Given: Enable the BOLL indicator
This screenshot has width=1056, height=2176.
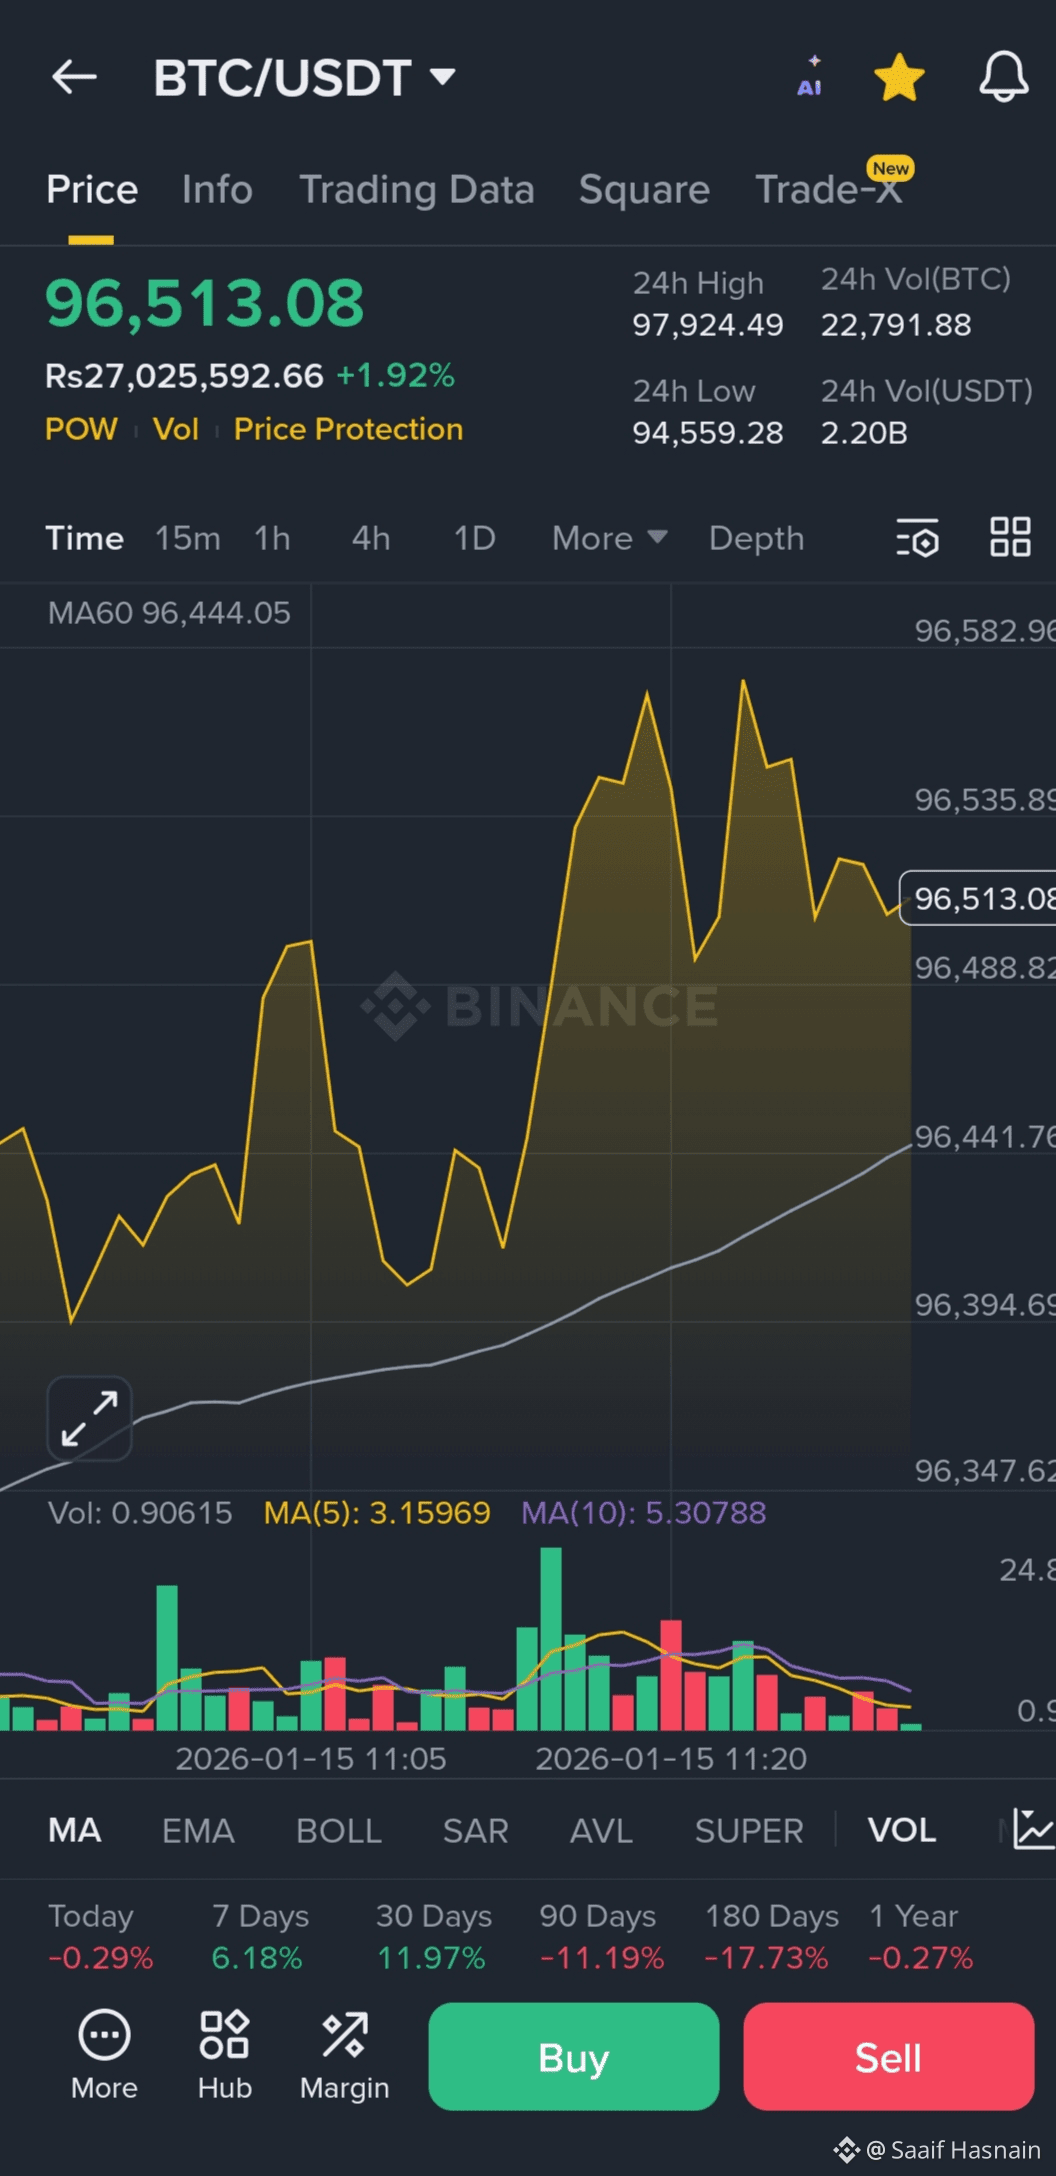Looking at the screenshot, I should point(339,1830).
